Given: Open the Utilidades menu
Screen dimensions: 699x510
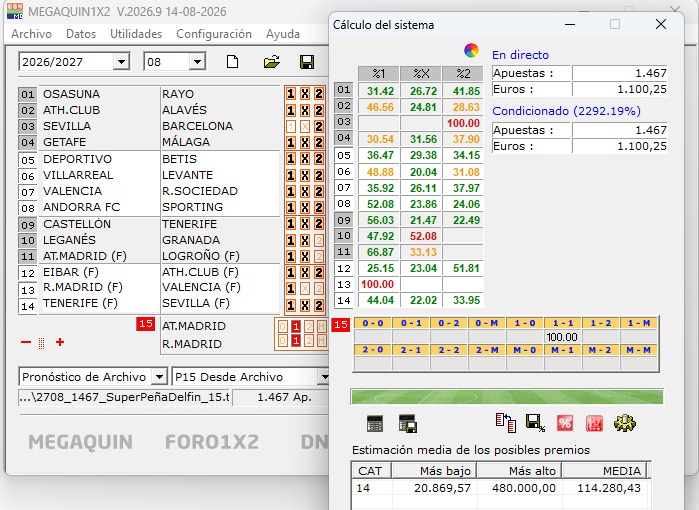Looking at the screenshot, I should [x=136, y=34].
